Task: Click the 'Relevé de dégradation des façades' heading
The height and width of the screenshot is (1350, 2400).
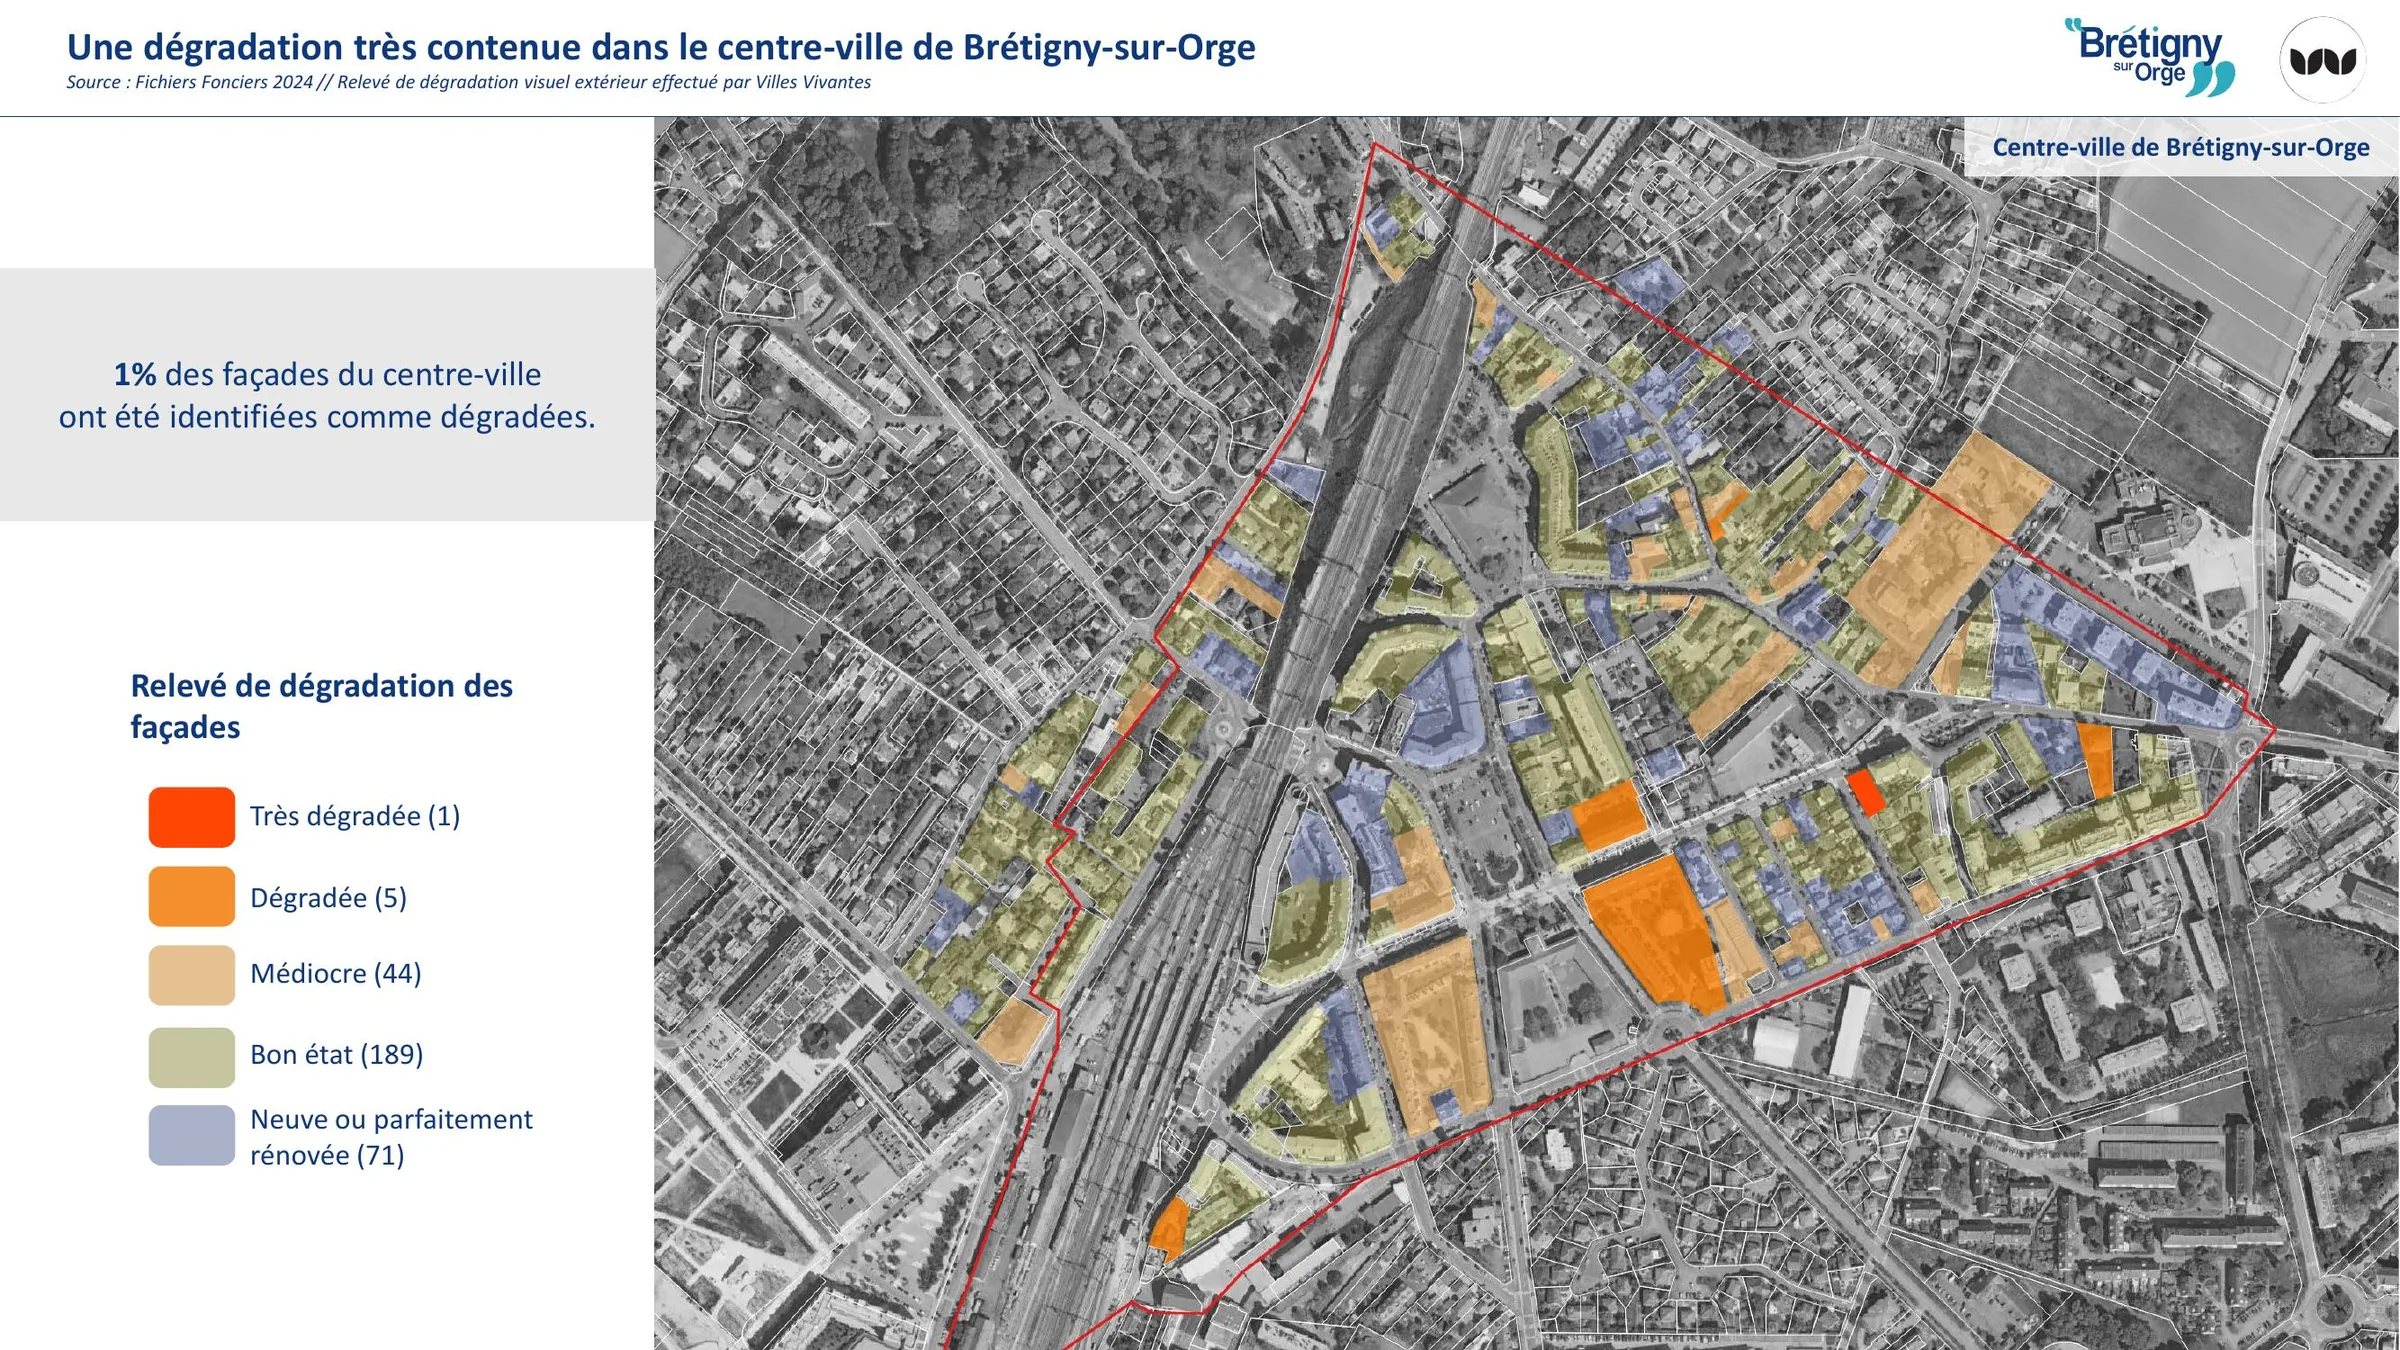Action: [x=321, y=706]
